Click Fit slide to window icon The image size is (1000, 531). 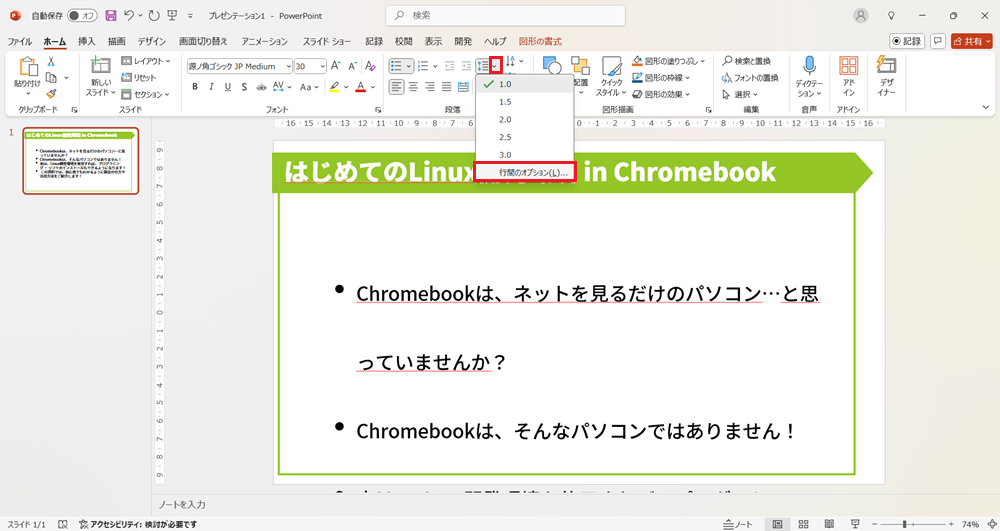pyautogui.click(x=991, y=524)
